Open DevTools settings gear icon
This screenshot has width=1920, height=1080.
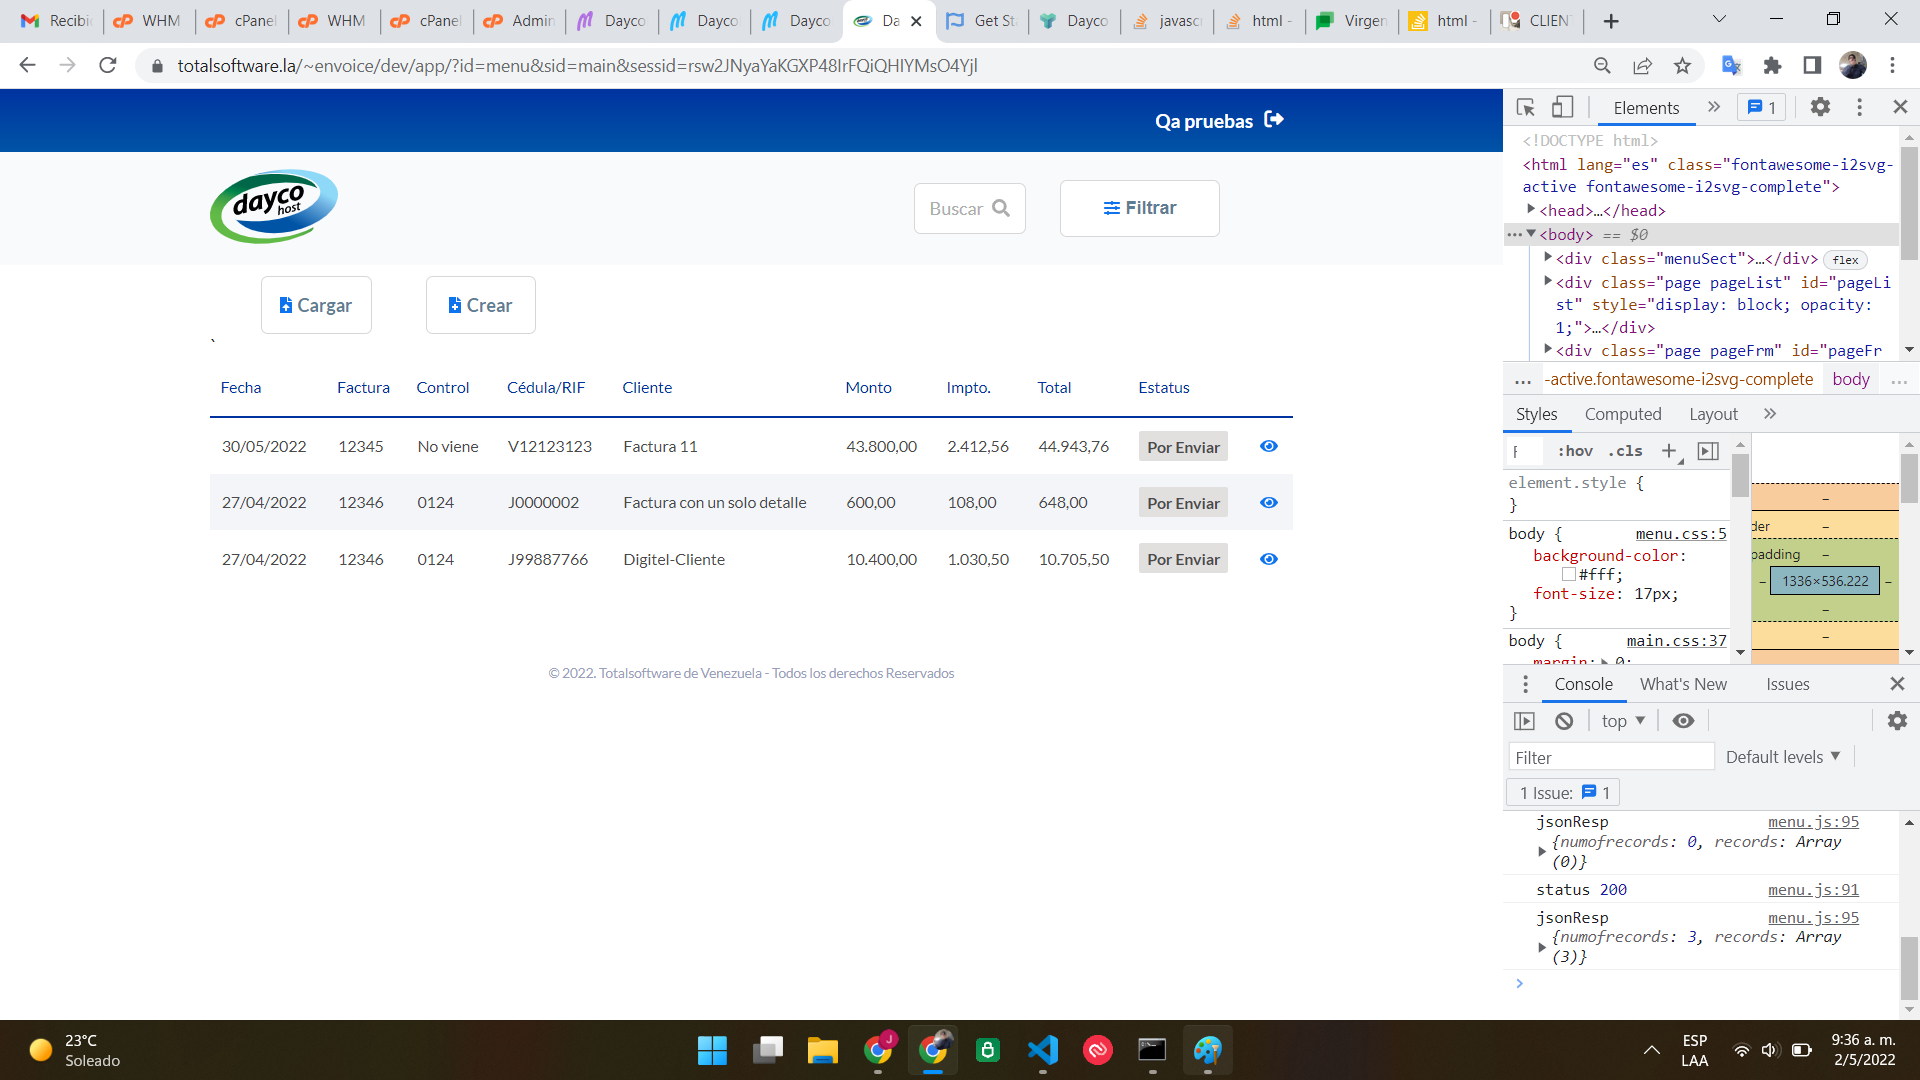point(1820,107)
